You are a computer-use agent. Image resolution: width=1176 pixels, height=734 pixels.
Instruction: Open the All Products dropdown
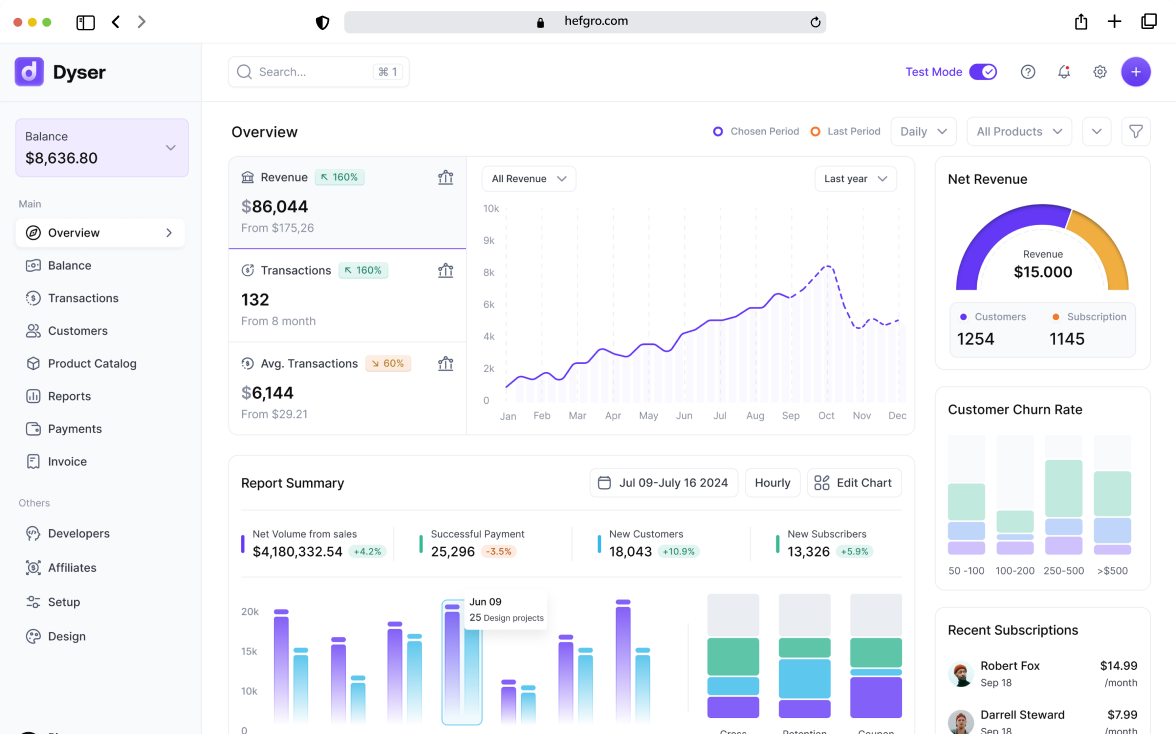(1019, 131)
